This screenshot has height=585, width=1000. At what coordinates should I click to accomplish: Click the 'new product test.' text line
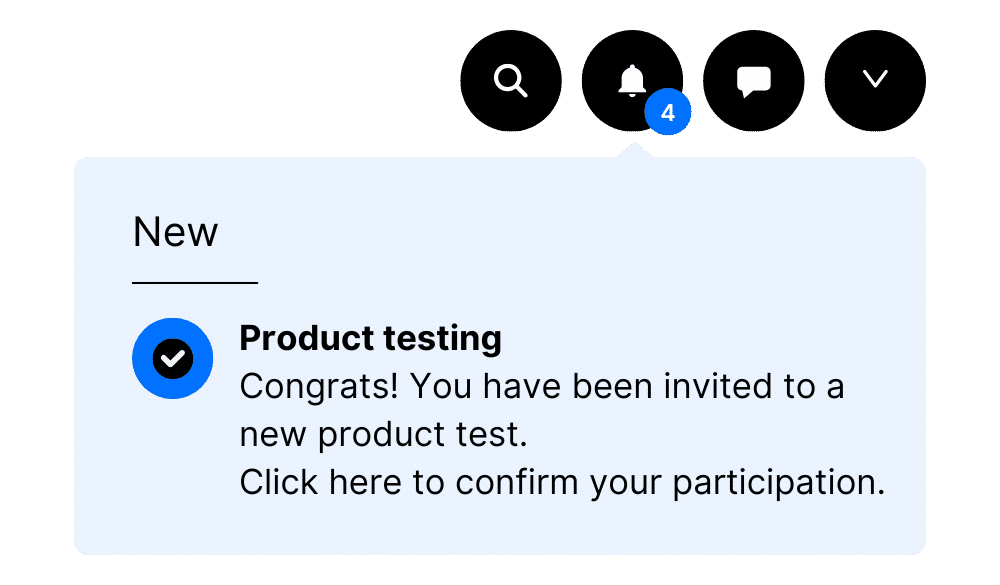point(383,435)
